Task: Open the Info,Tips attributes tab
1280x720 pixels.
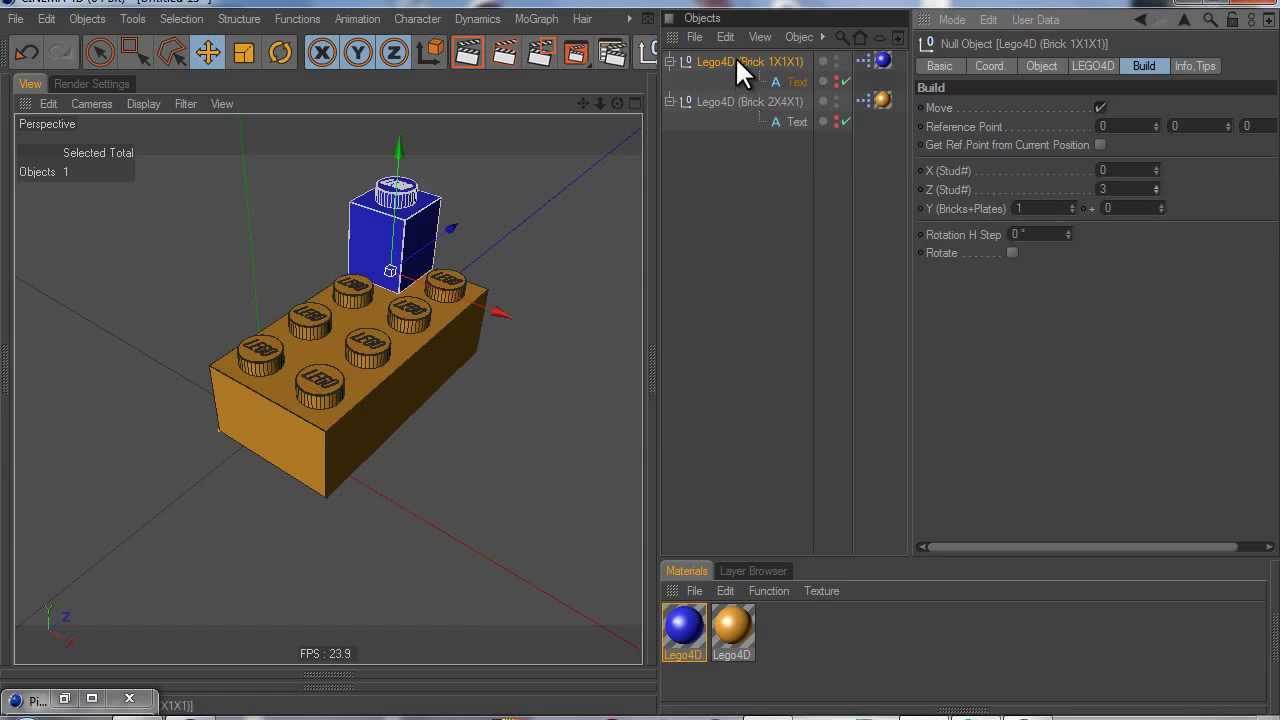Action: pyautogui.click(x=1195, y=66)
